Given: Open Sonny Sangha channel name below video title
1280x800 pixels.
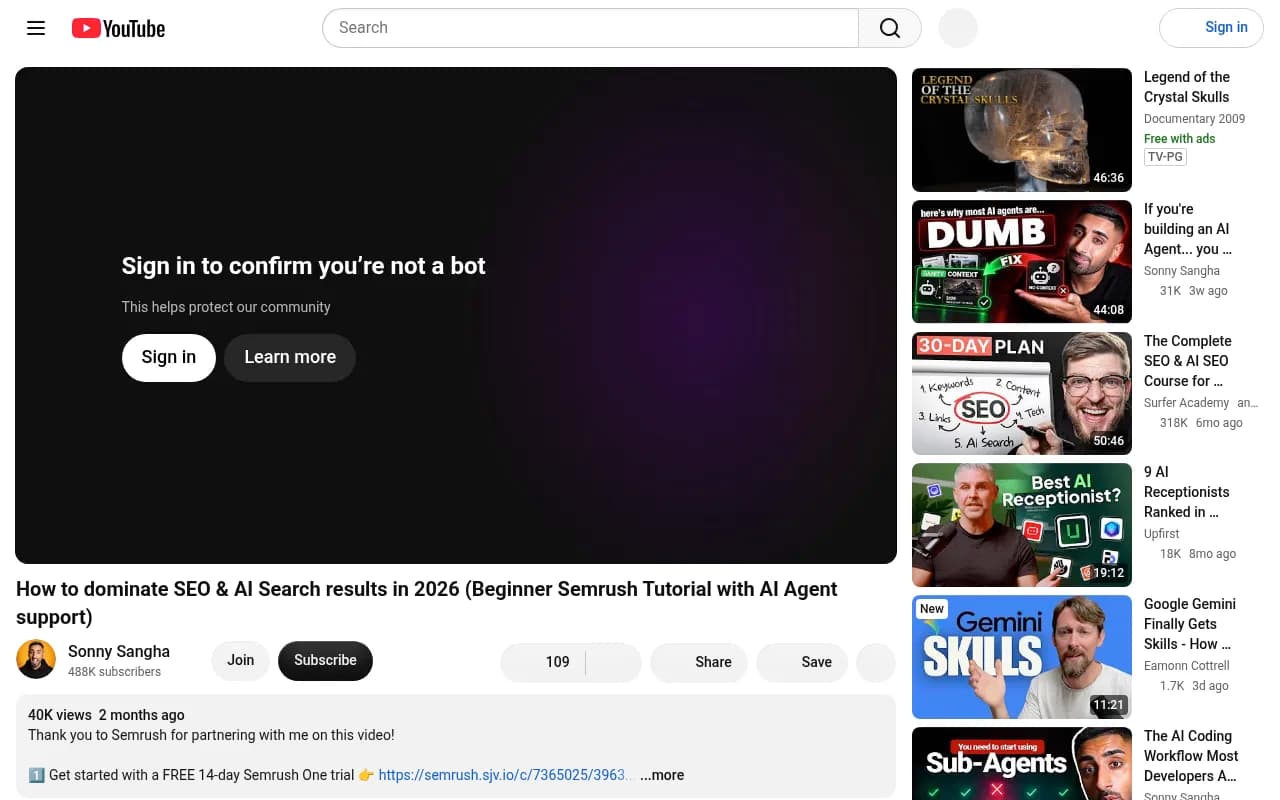Looking at the screenshot, I should tap(119, 651).
